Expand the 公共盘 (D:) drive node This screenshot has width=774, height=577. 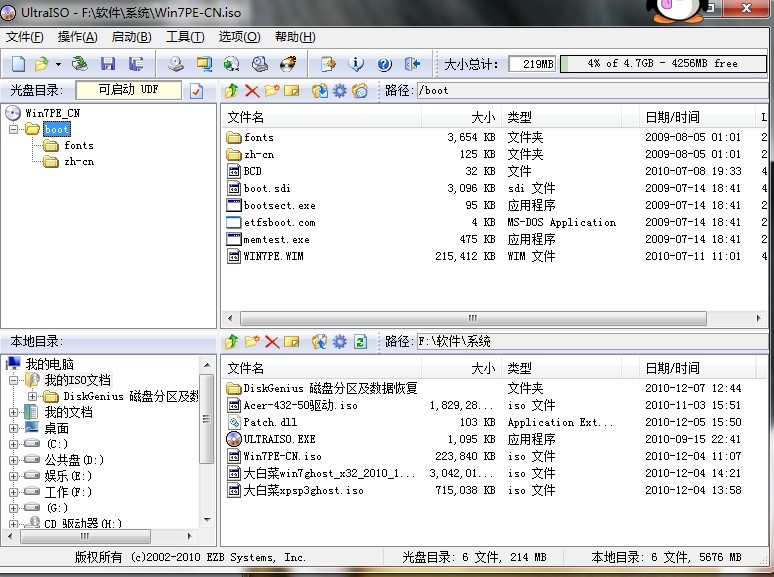coord(13,460)
